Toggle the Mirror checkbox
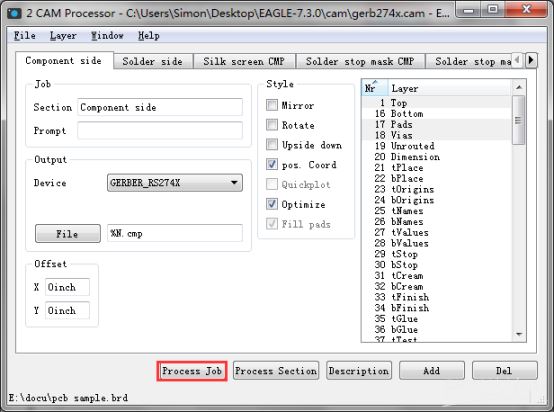 click(x=272, y=105)
